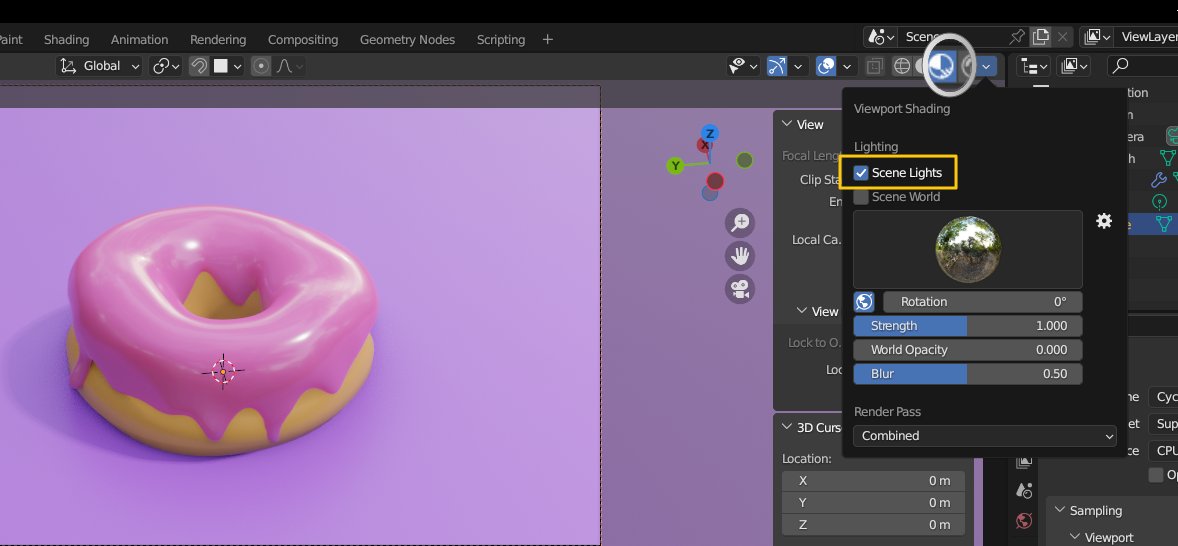
Task: Click the Y axis on navigation gizmo
Action: click(675, 165)
